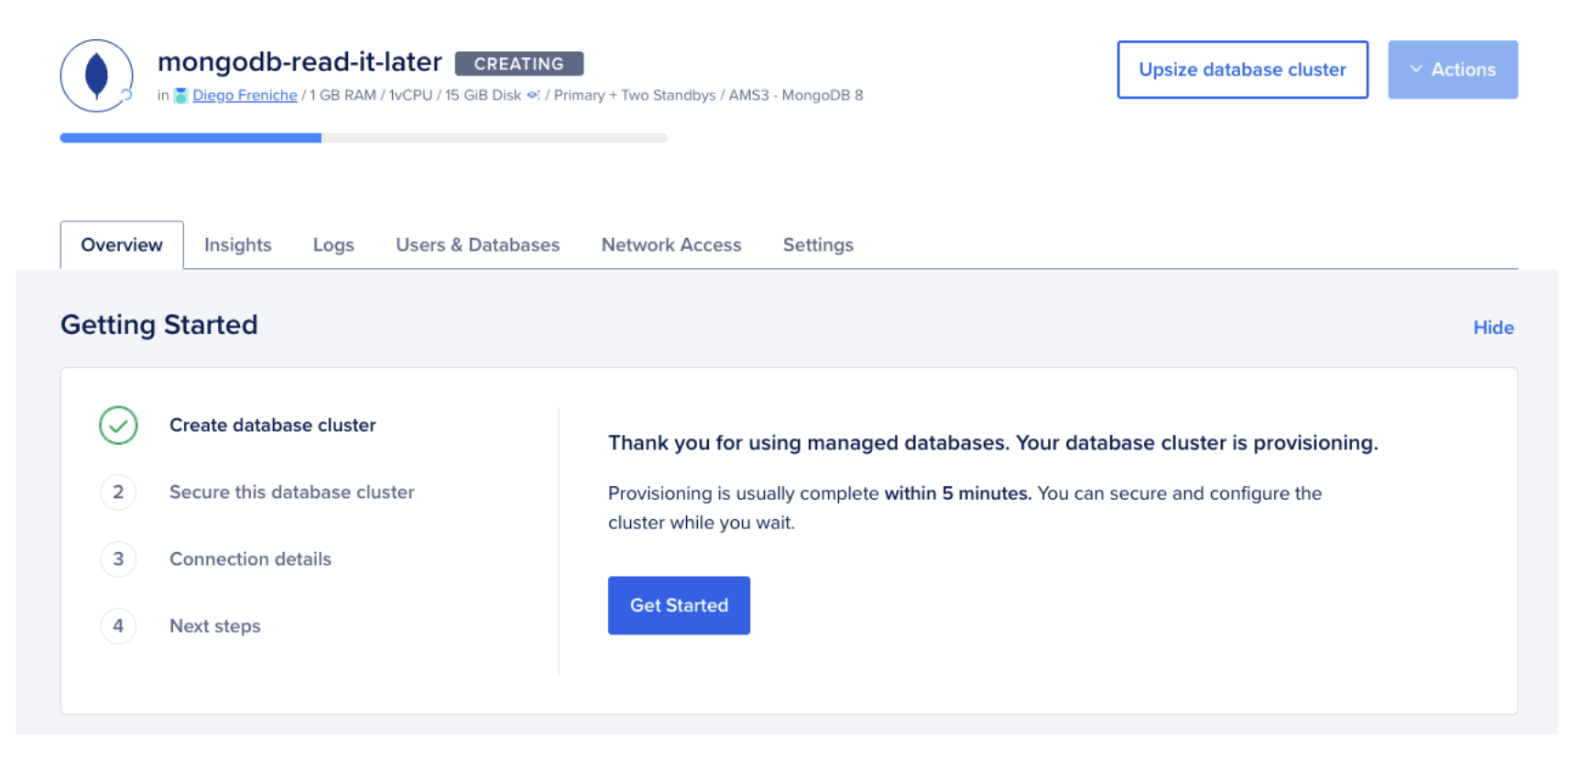This screenshot has height=762, width=1580.
Task: Select the Secure this database cluster step
Action: [292, 492]
